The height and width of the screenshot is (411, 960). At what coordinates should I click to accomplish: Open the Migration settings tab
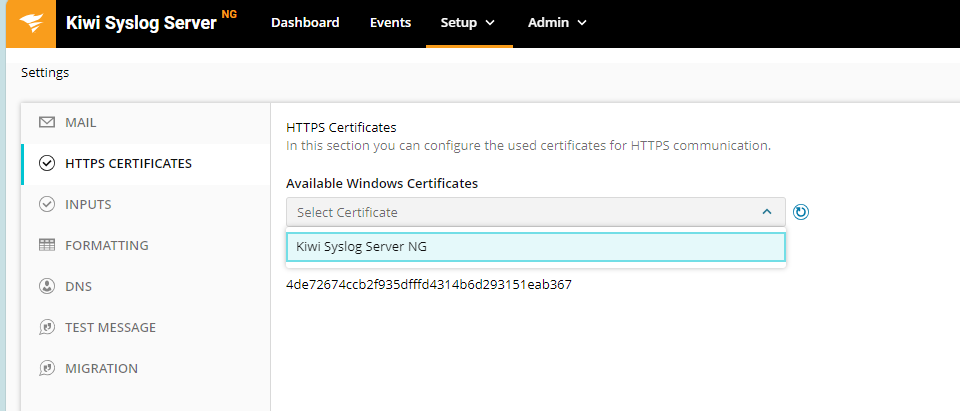point(146,368)
